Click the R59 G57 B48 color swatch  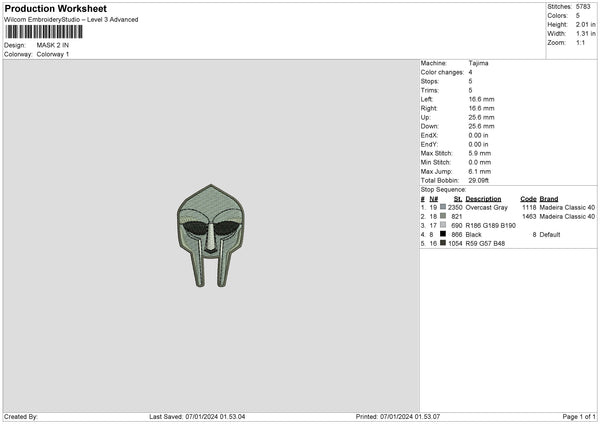tap(443, 243)
